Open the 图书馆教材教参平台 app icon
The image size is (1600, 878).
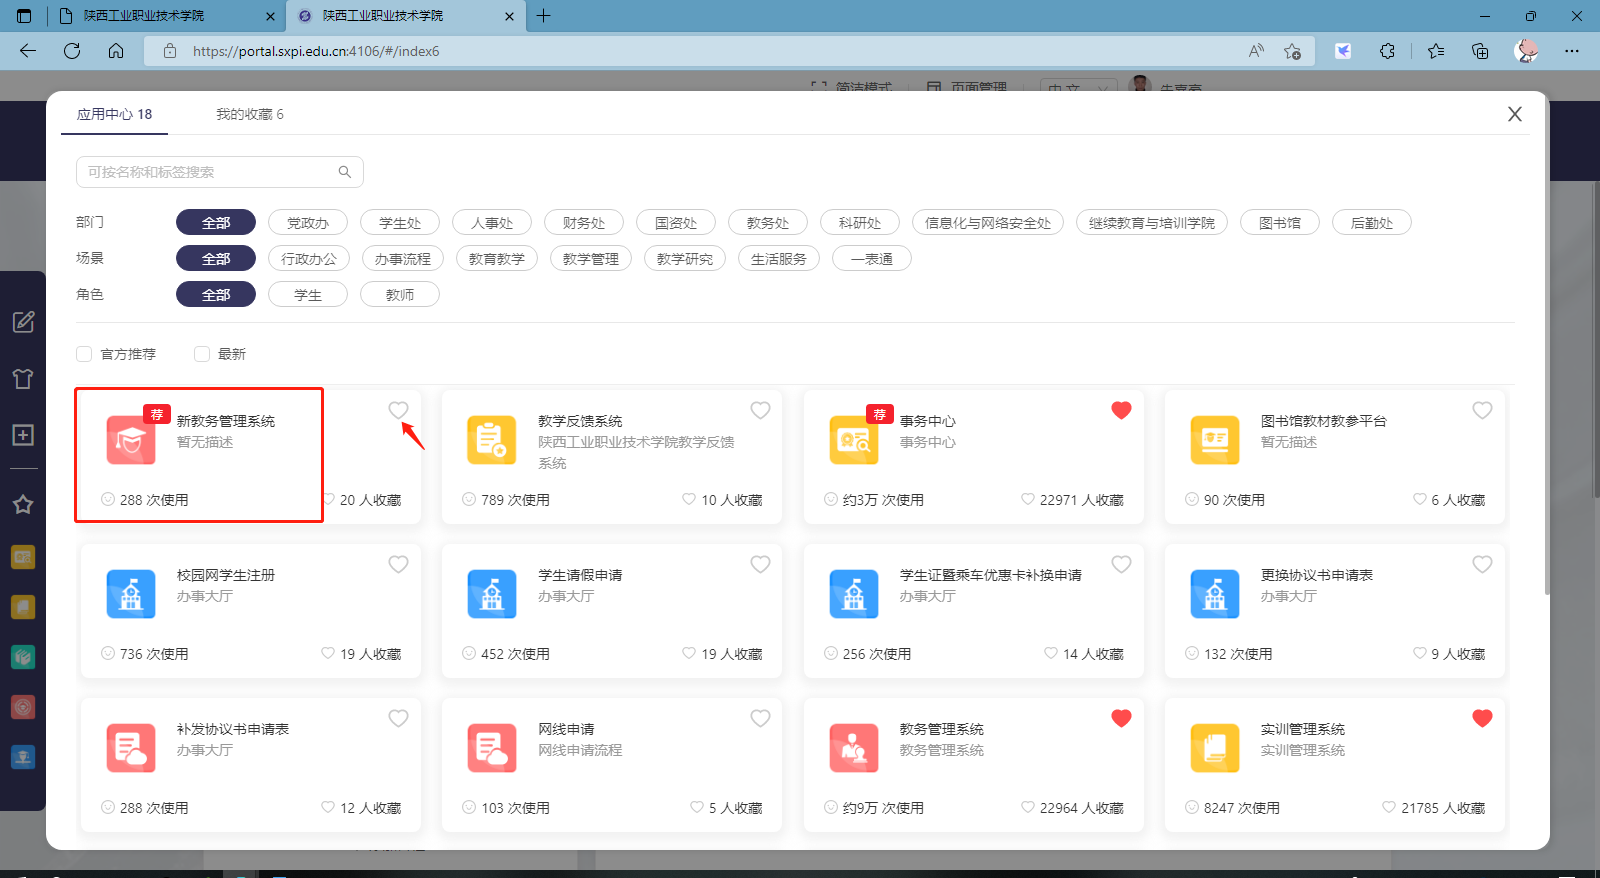[1215, 440]
